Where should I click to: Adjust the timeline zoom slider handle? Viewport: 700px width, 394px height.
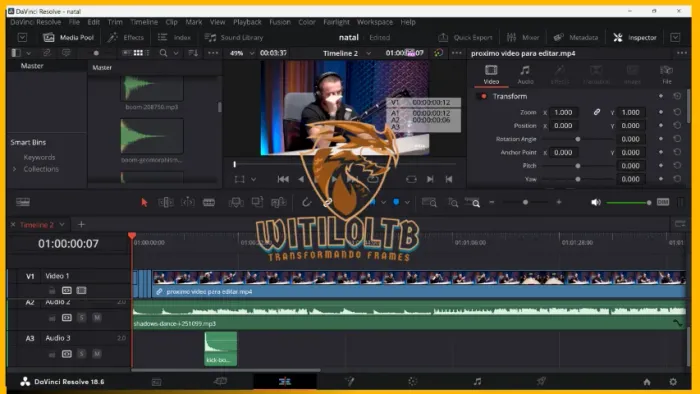point(525,203)
